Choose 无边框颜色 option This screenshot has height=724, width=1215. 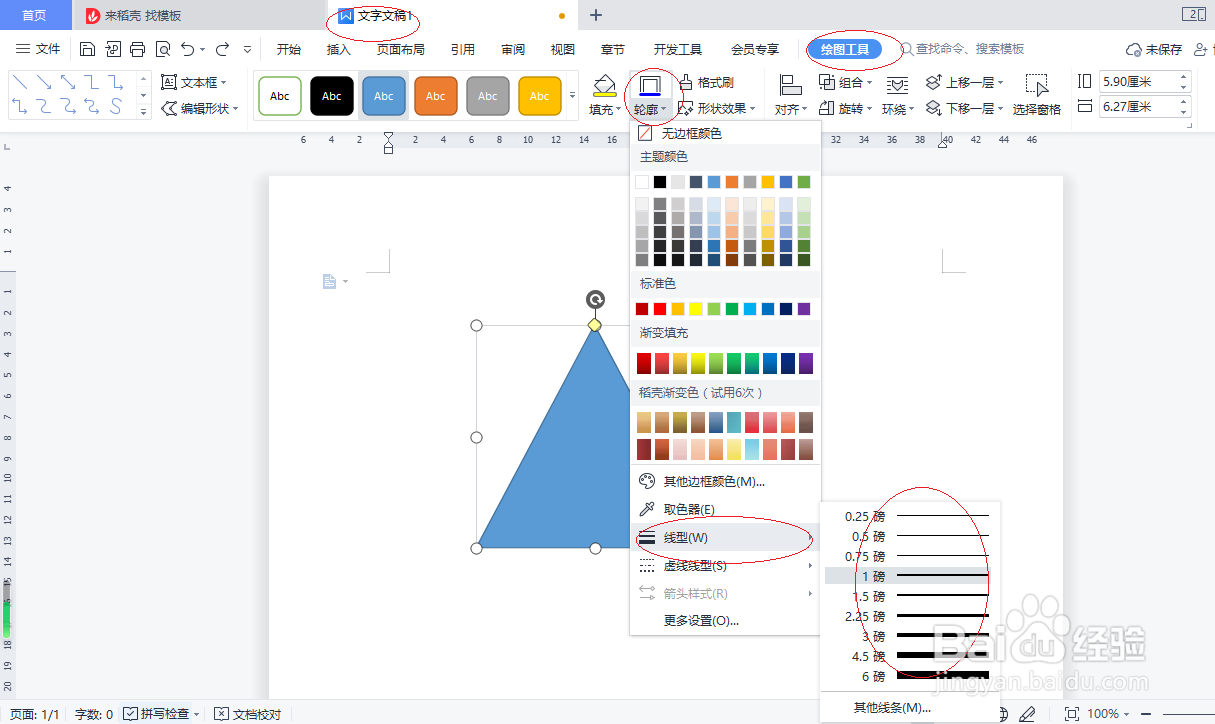tap(724, 133)
